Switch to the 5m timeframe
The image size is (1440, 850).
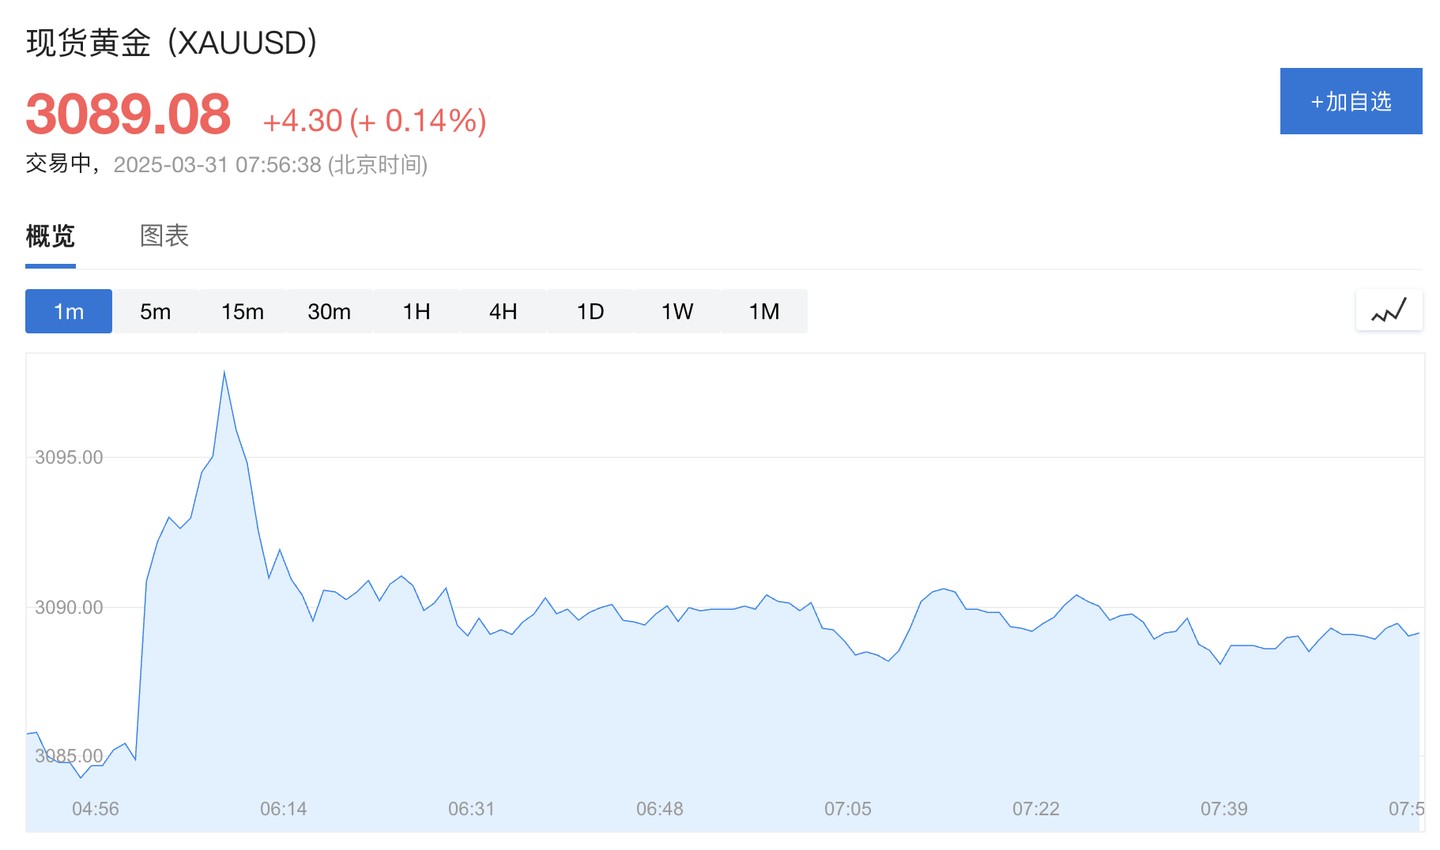click(x=155, y=311)
